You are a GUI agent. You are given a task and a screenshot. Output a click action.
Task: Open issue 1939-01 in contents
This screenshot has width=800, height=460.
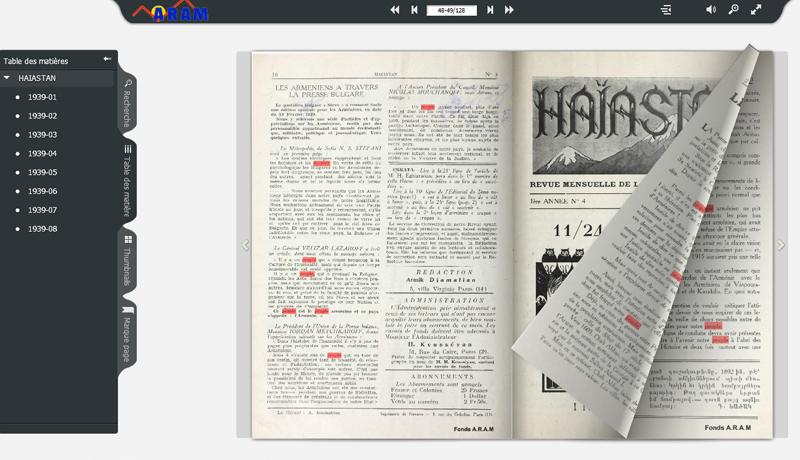click(x=42, y=97)
